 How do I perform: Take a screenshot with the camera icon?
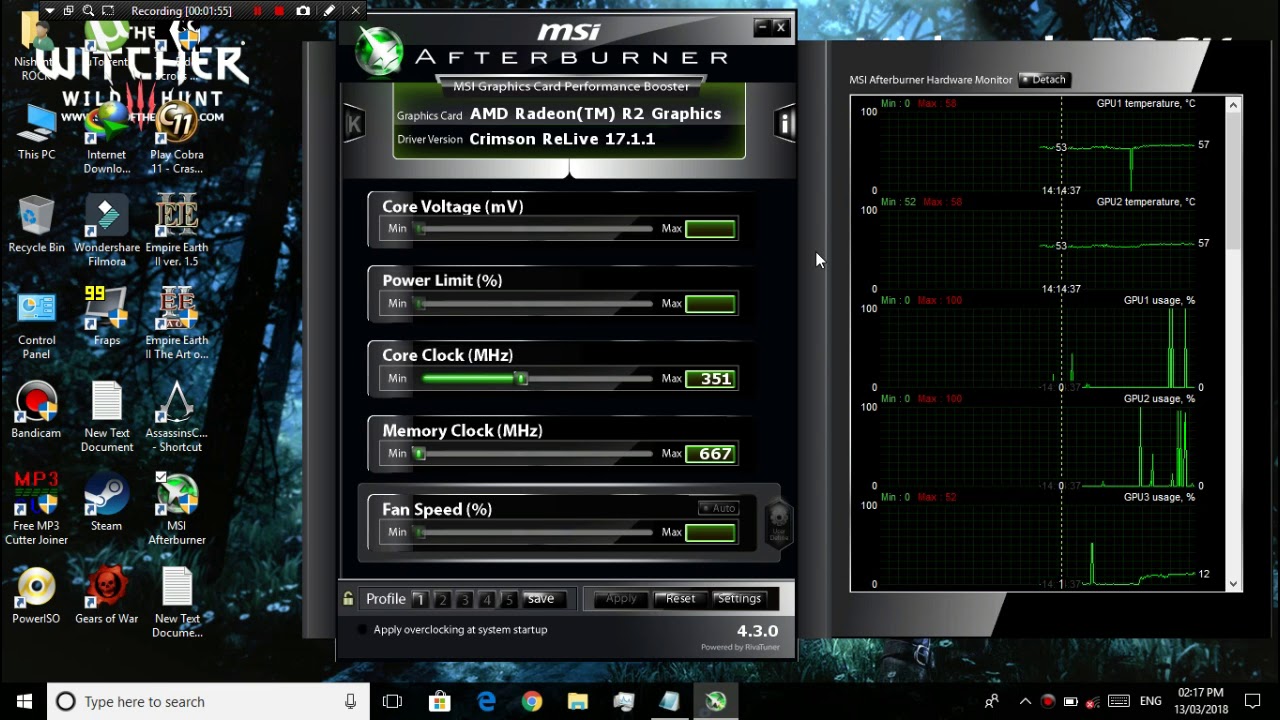tap(303, 11)
